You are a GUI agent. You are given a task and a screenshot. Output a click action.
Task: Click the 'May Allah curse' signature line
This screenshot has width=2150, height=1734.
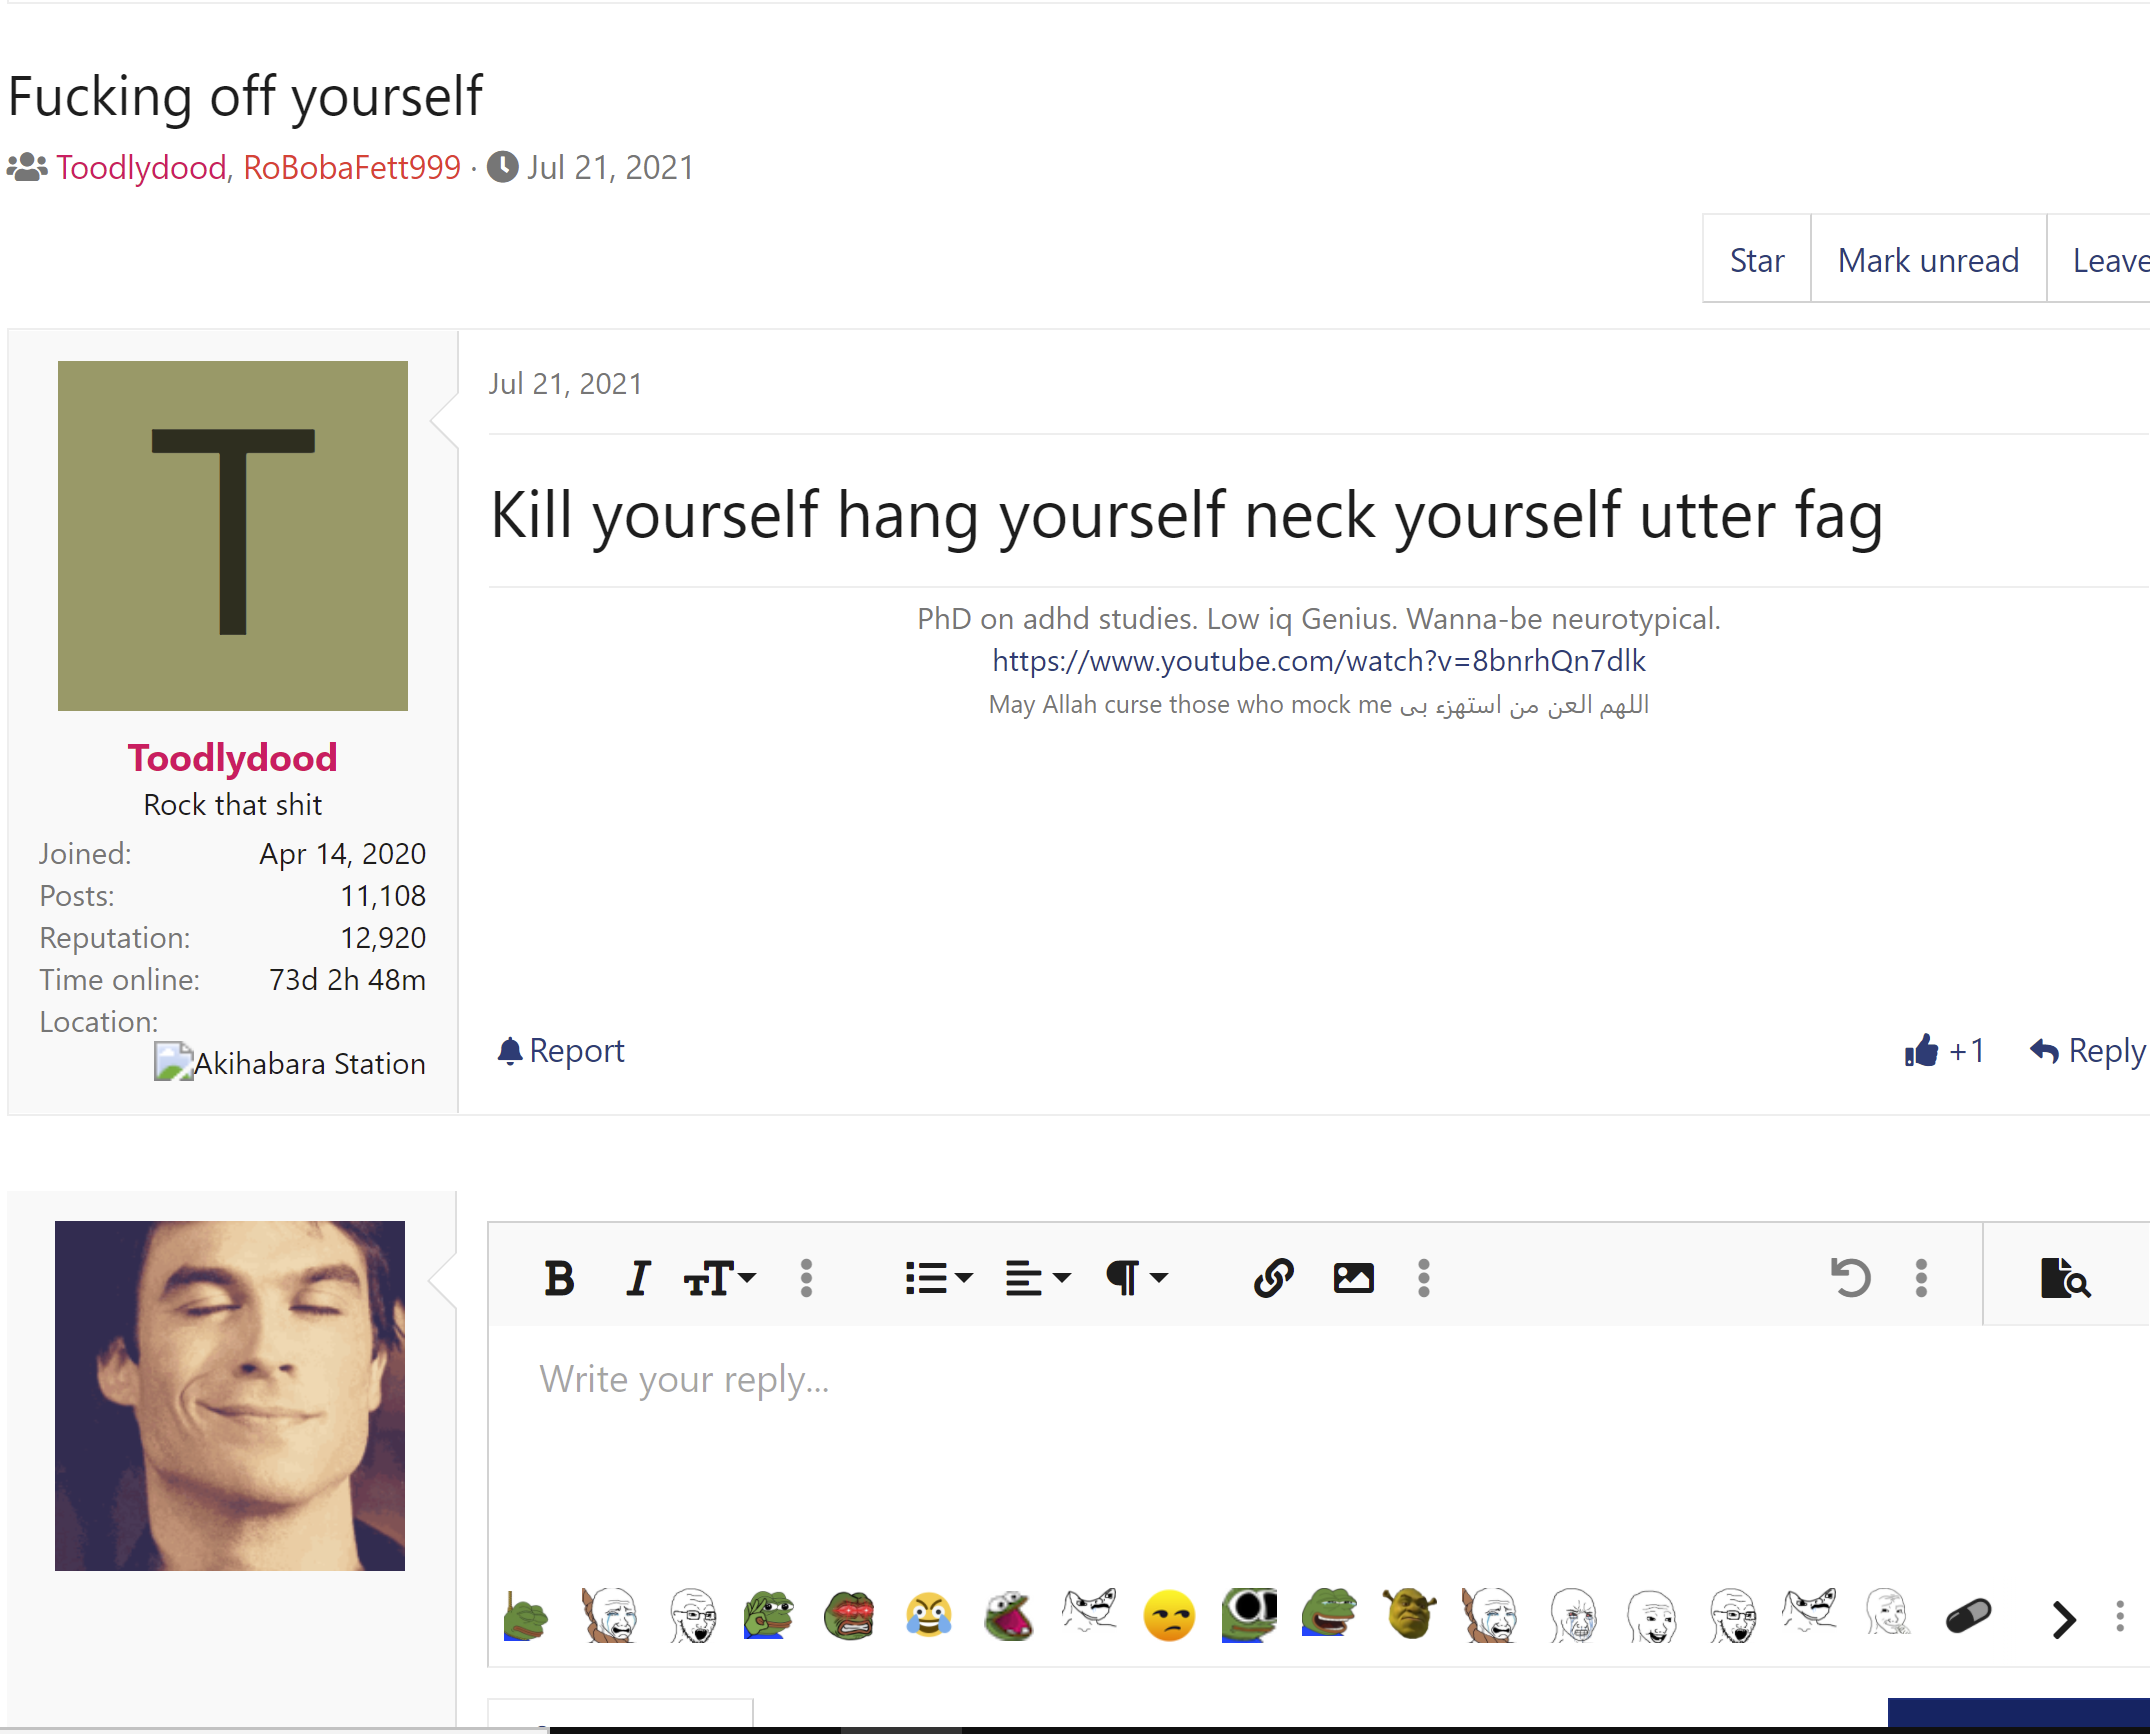pos(1318,704)
